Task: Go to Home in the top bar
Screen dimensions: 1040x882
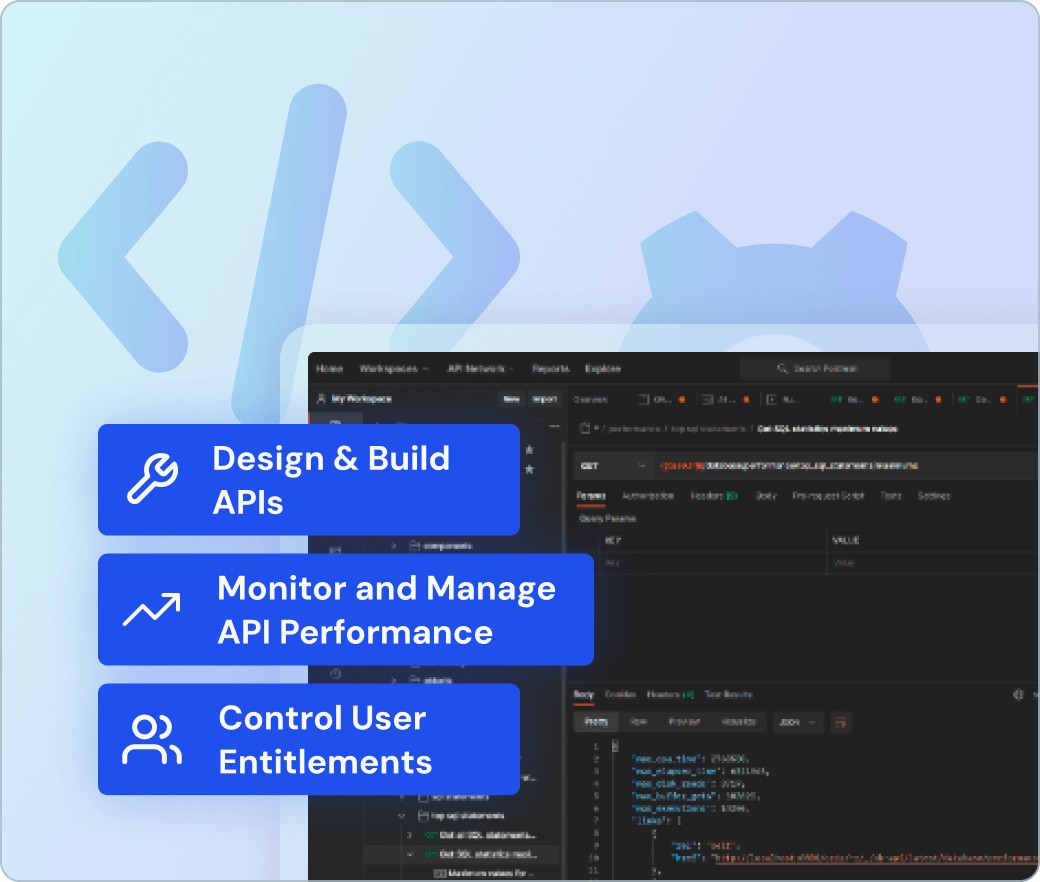Action: click(x=330, y=369)
